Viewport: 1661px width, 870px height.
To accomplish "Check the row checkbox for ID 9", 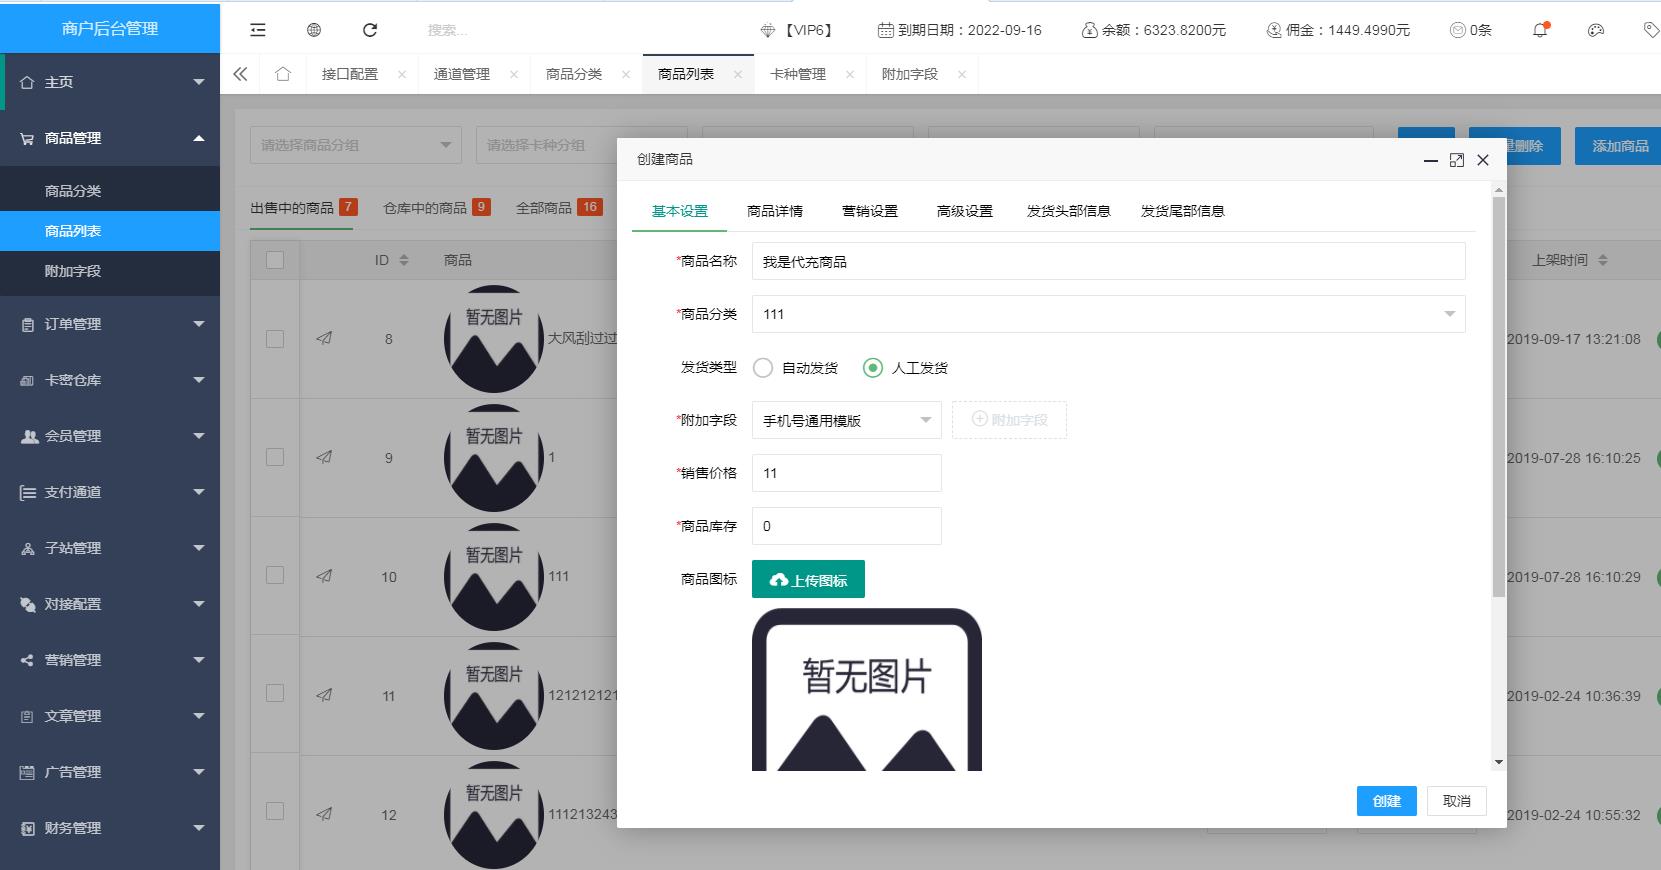I will 275,457.
